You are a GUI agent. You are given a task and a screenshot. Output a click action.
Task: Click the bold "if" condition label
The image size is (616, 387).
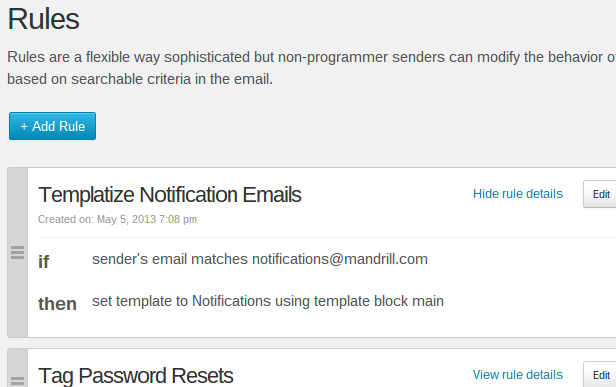click(x=44, y=262)
